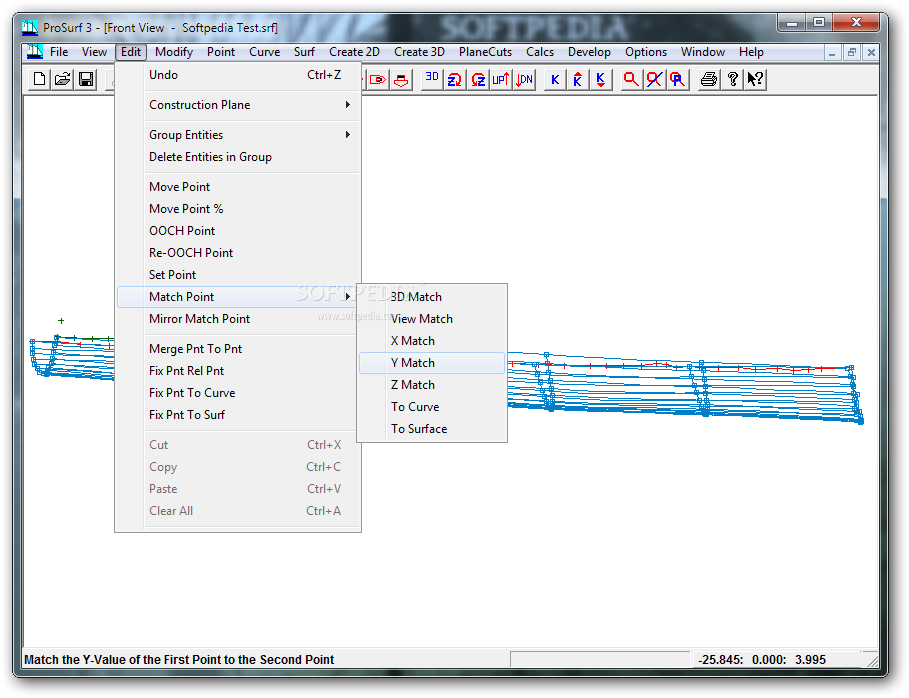Open the Calcs menu
This screenshot has width=909, height=698.
[x=540, y=52]
